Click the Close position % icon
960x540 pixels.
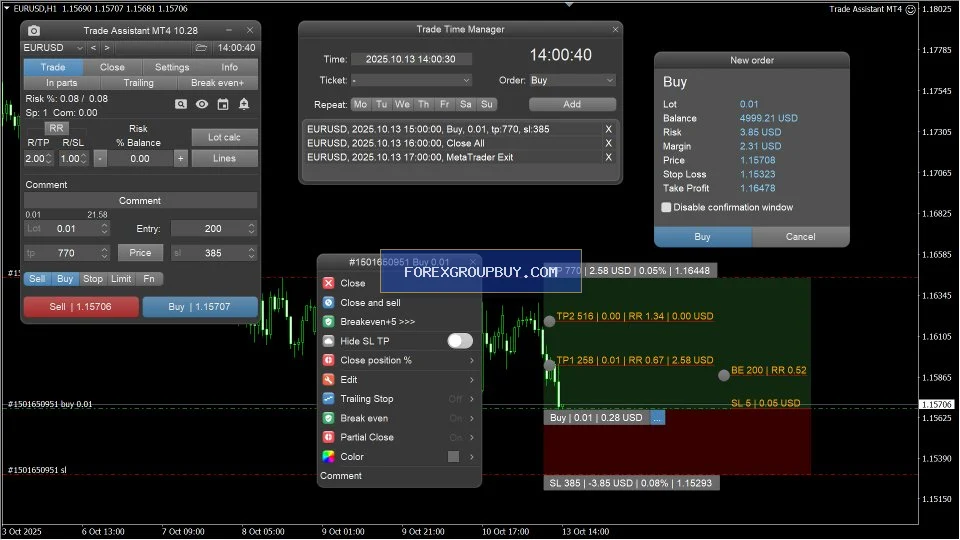coord(329,360)
